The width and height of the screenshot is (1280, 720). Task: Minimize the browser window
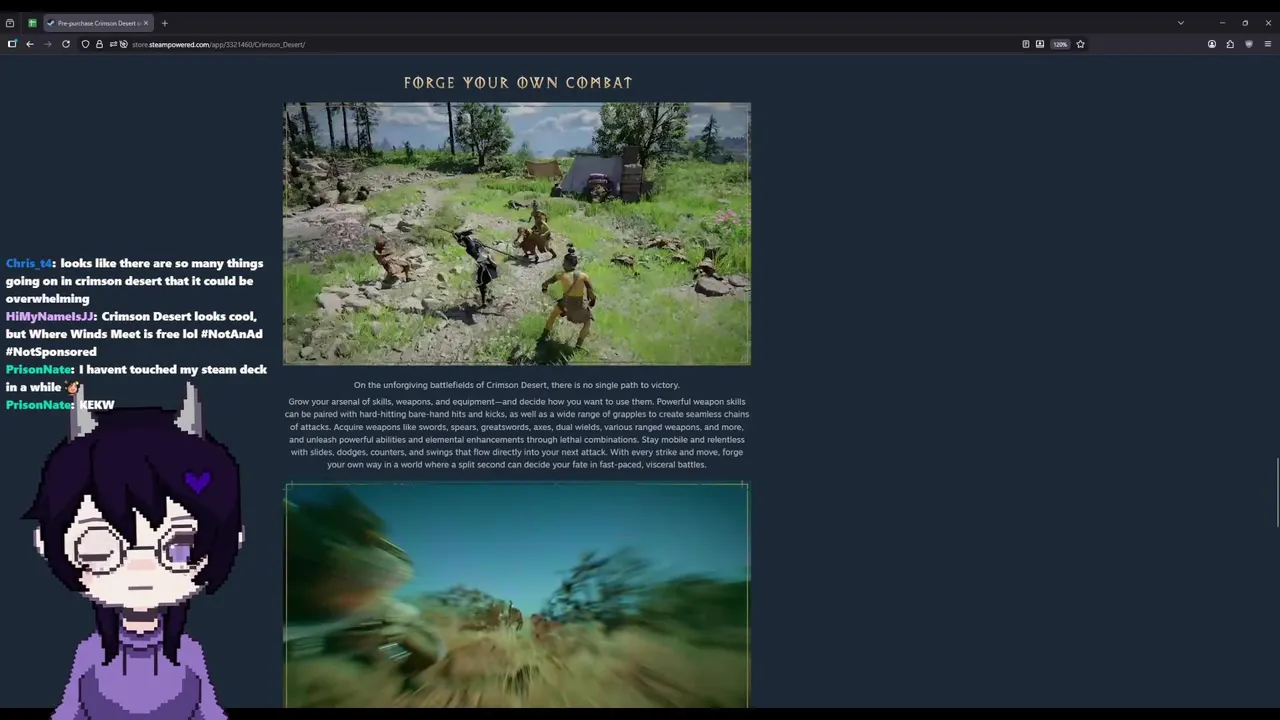point(1222,23)
